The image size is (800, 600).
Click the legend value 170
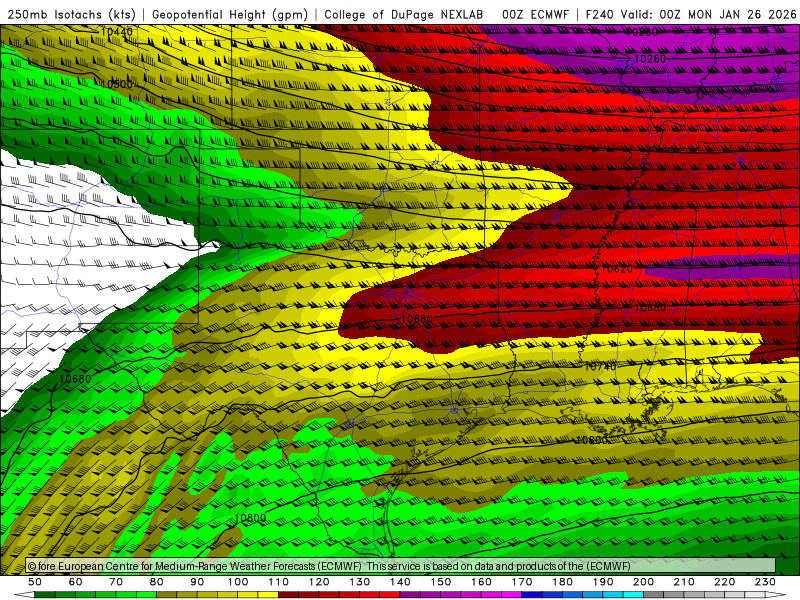pos(522,582)
